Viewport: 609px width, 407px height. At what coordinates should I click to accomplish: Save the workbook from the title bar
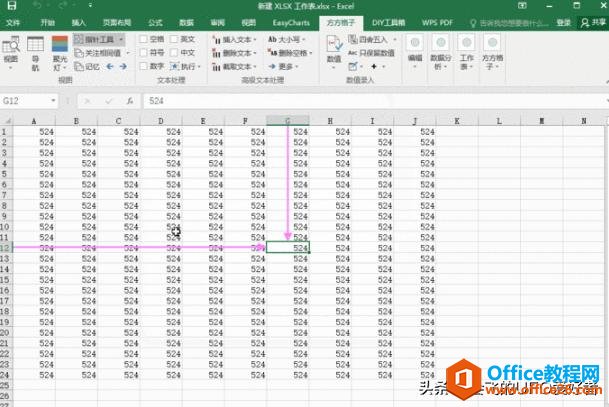(12, 5)
